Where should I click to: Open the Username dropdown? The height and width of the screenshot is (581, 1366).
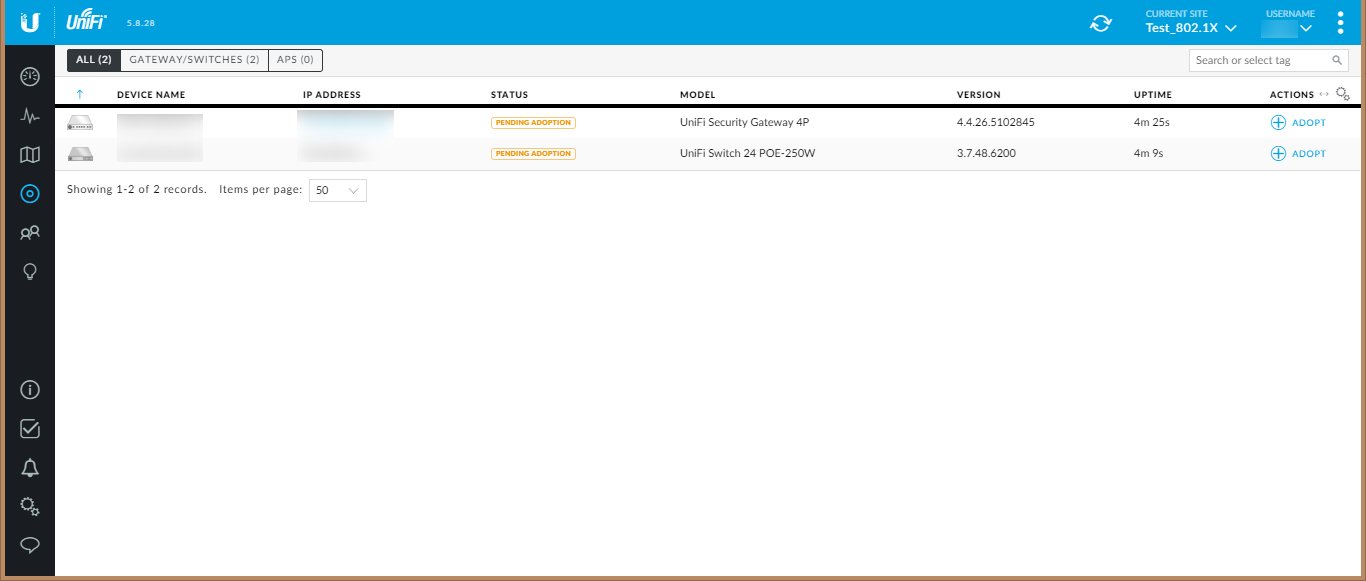1290,28
